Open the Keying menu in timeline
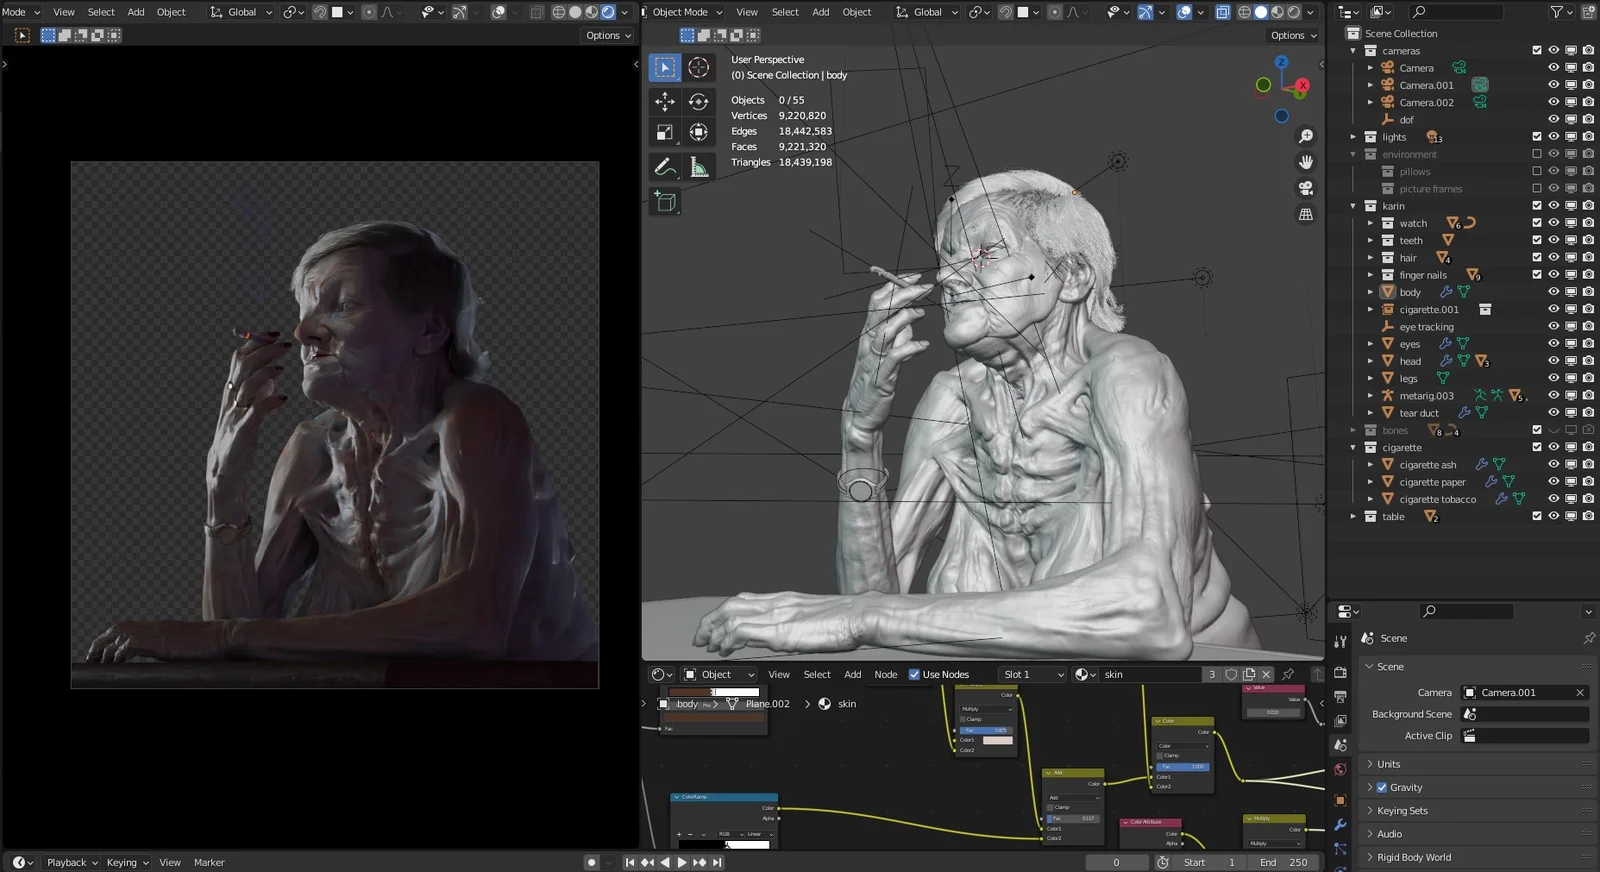The width and height of the screenshot is (1600, 872). point(126,862)
